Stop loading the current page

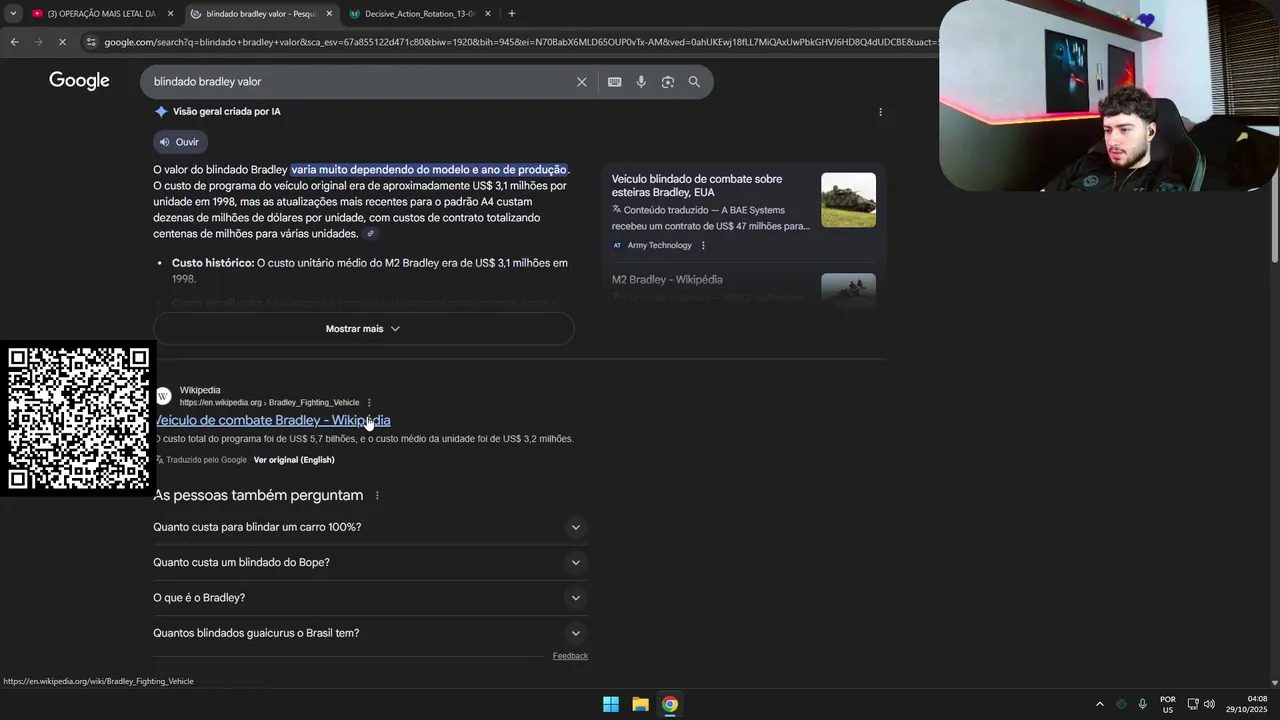pyautogui.click(x=62, y=42)
